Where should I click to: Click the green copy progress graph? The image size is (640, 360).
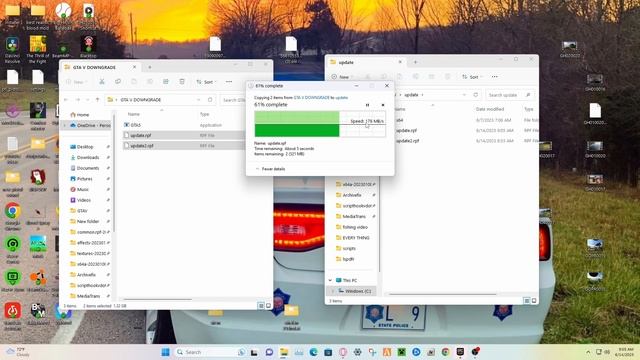(x=320, y=124)
